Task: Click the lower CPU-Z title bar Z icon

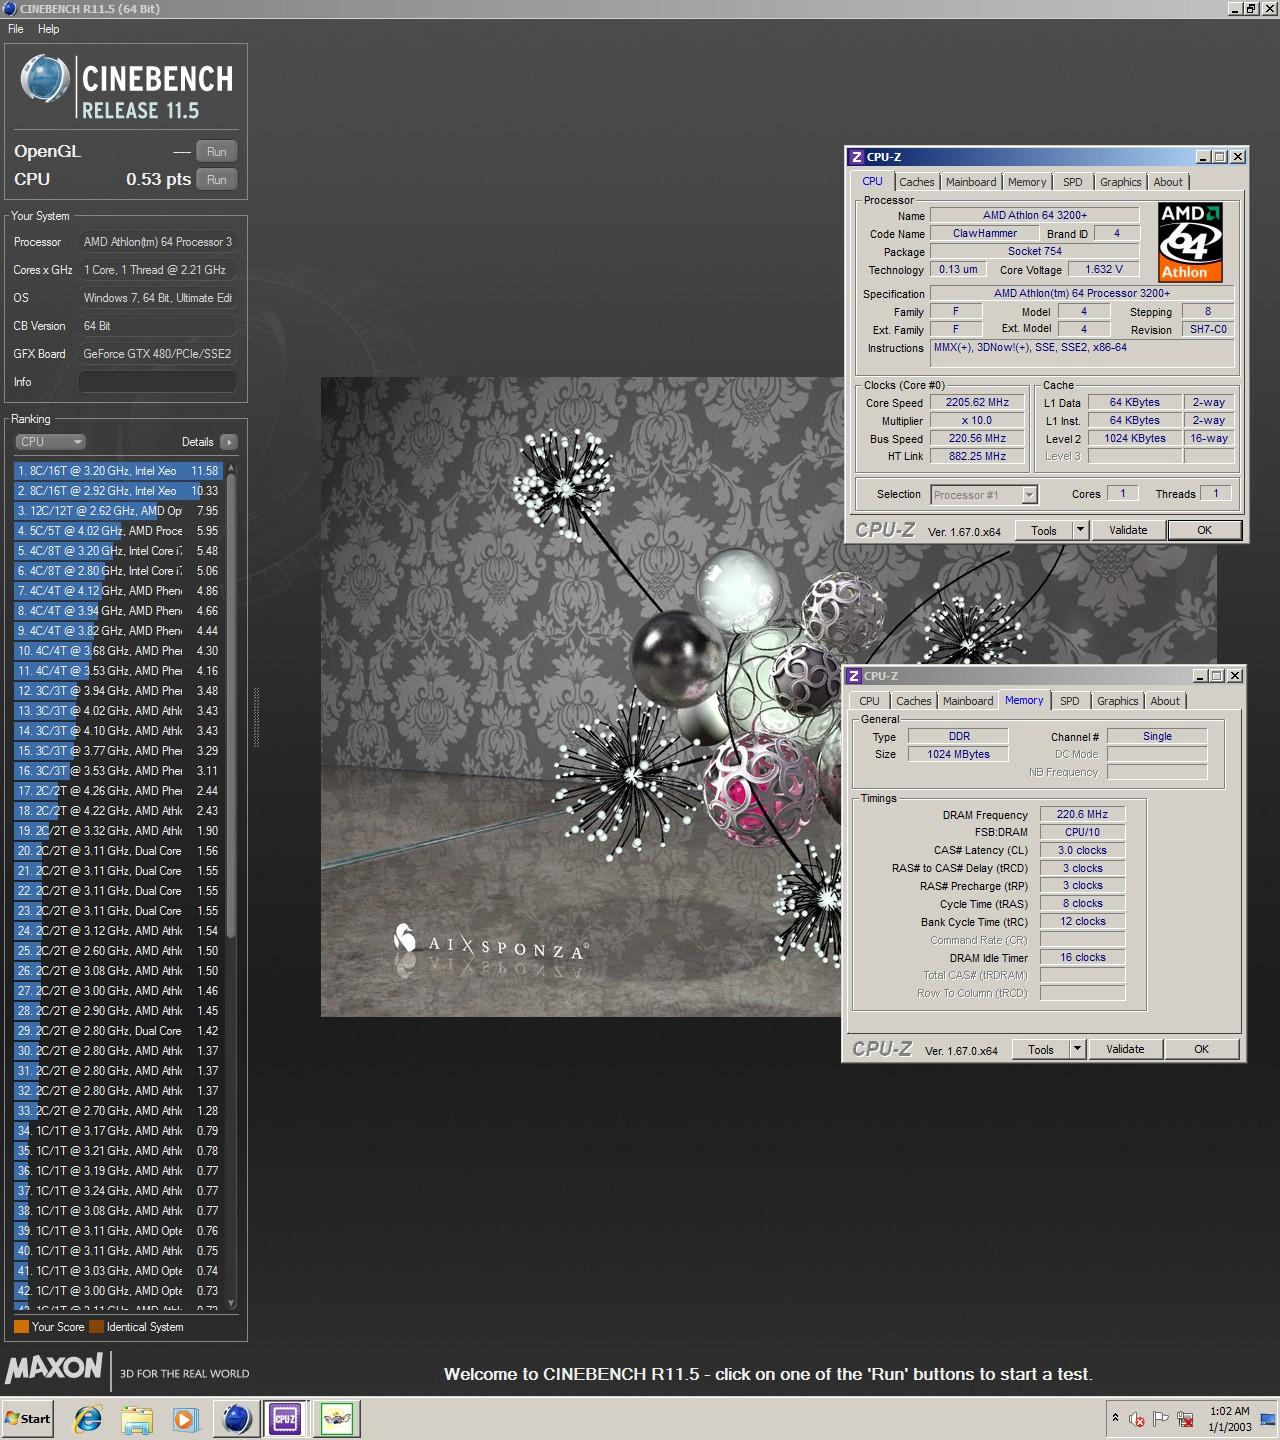Action: tap(853, 676)
